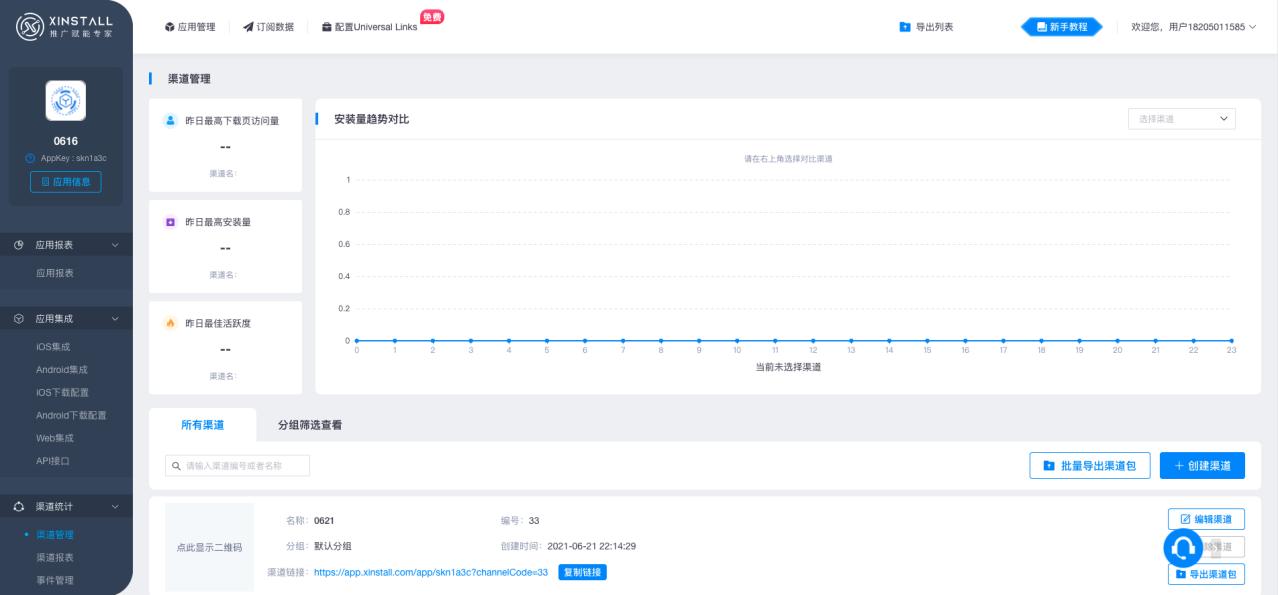The height and width of the screenshot is (595, 1278).
Task: Open 导出列表 link
Action: click(926, 27)
